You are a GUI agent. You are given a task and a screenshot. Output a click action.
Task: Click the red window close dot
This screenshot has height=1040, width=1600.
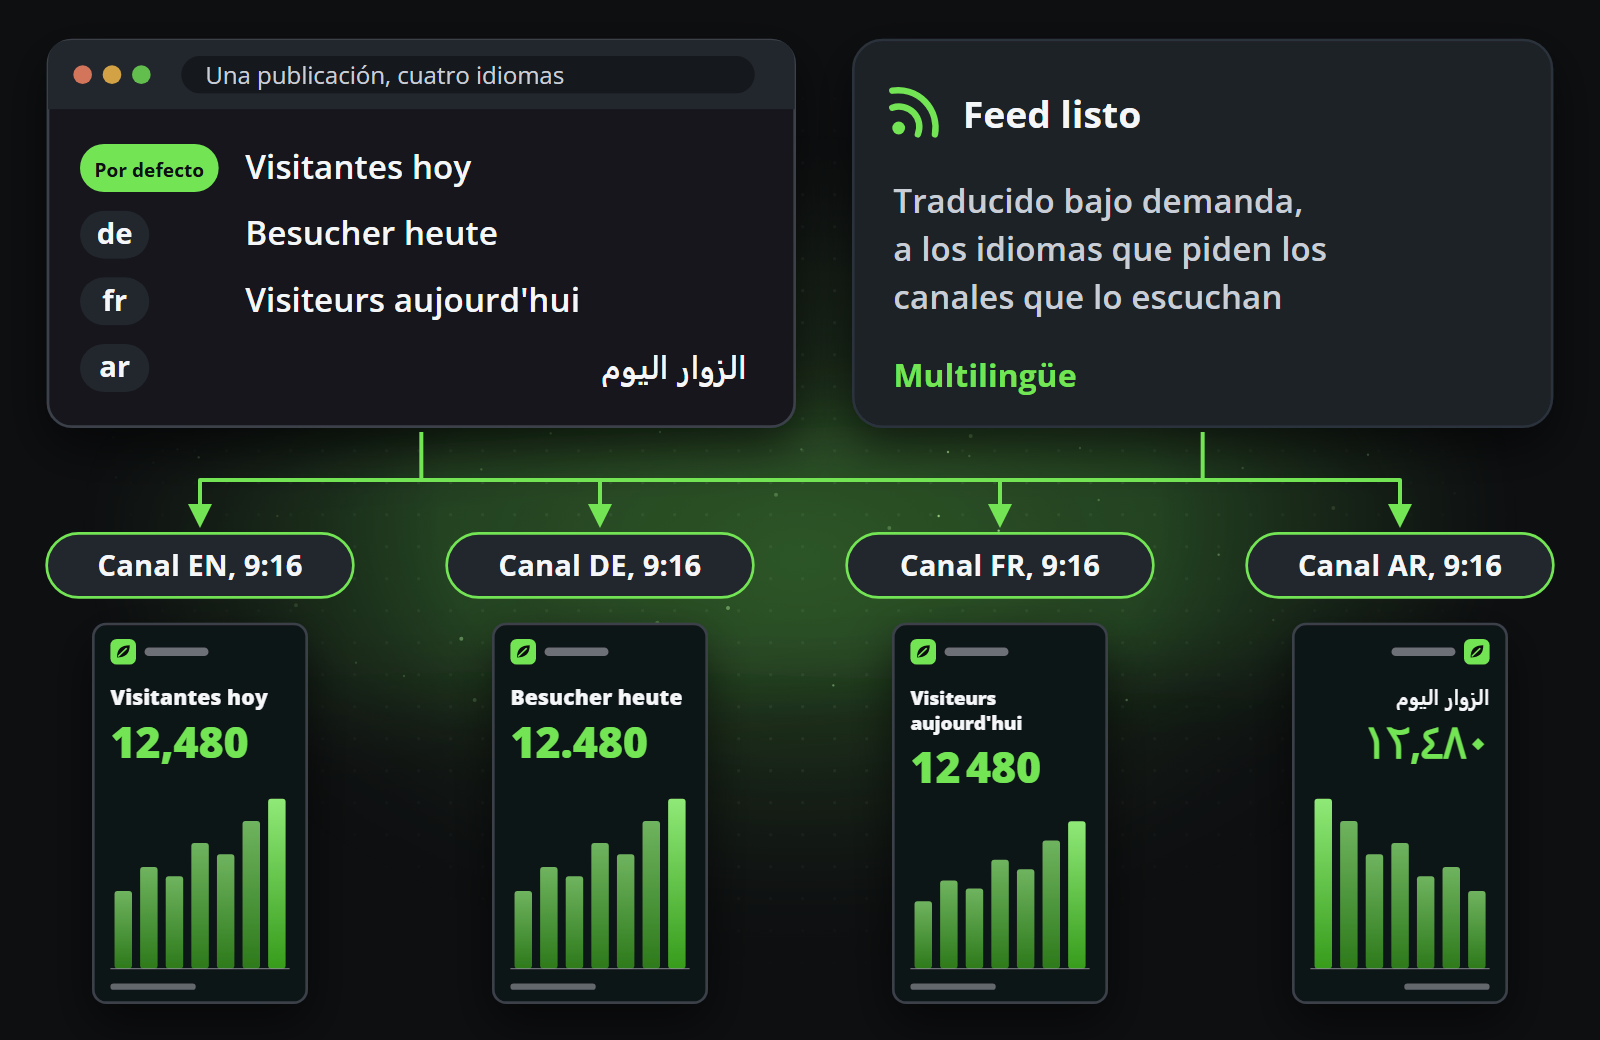pos(83,75)
